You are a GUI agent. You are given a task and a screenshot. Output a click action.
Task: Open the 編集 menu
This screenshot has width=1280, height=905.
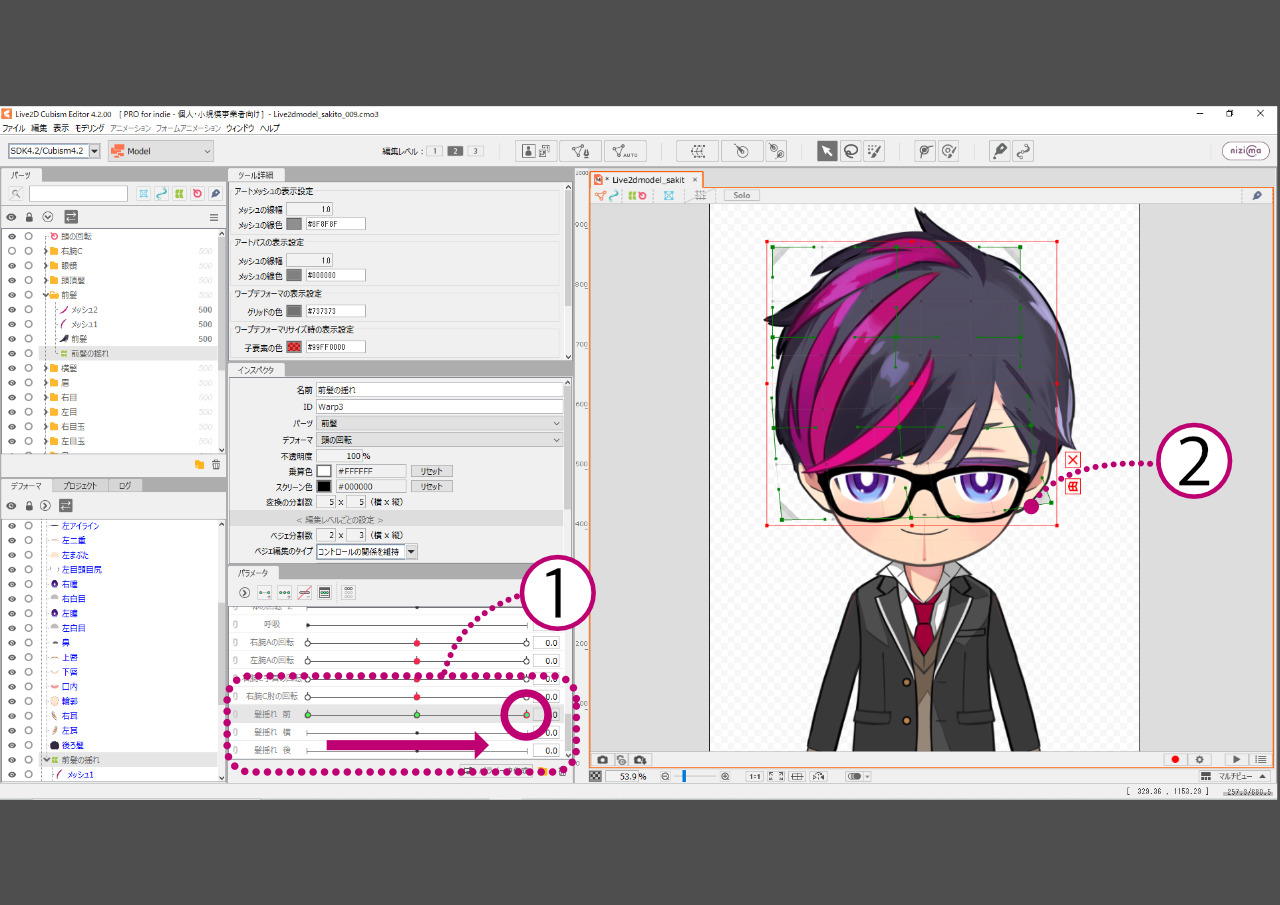(39, 128)
